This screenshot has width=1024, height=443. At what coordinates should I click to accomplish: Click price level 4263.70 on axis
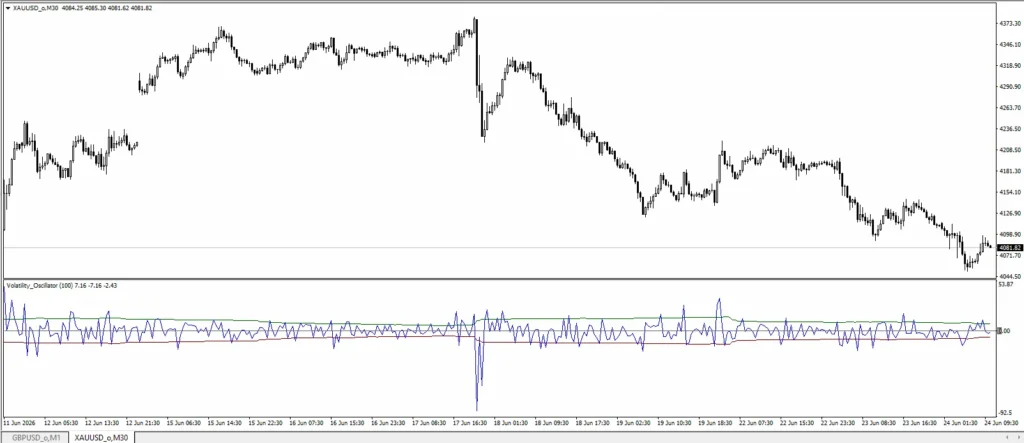[x=1009, y=108]
